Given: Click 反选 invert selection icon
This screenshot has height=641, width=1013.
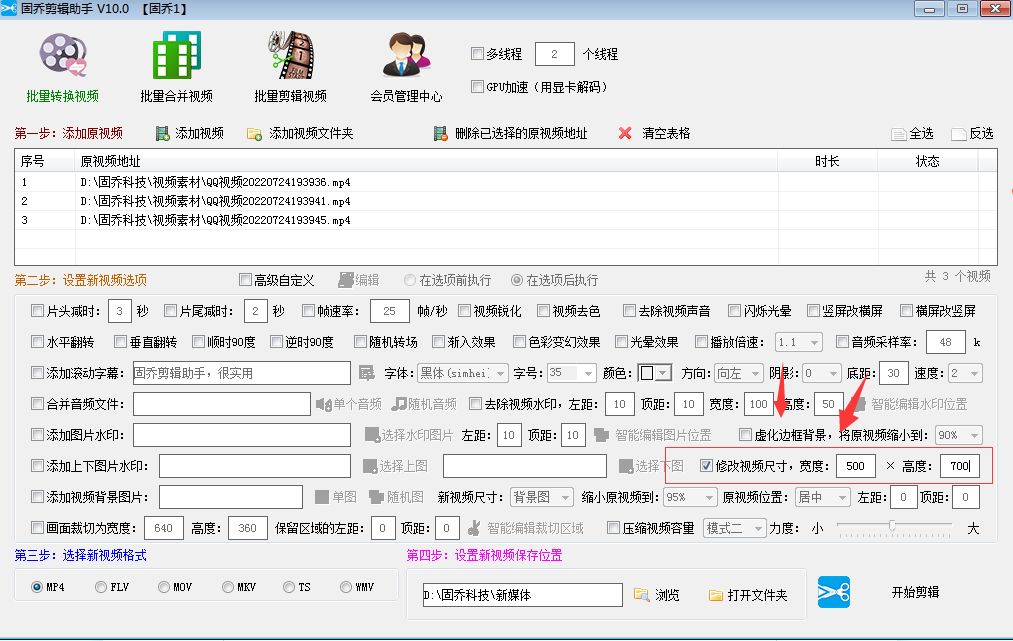Looking at the screenshot, I should [959, 134].
